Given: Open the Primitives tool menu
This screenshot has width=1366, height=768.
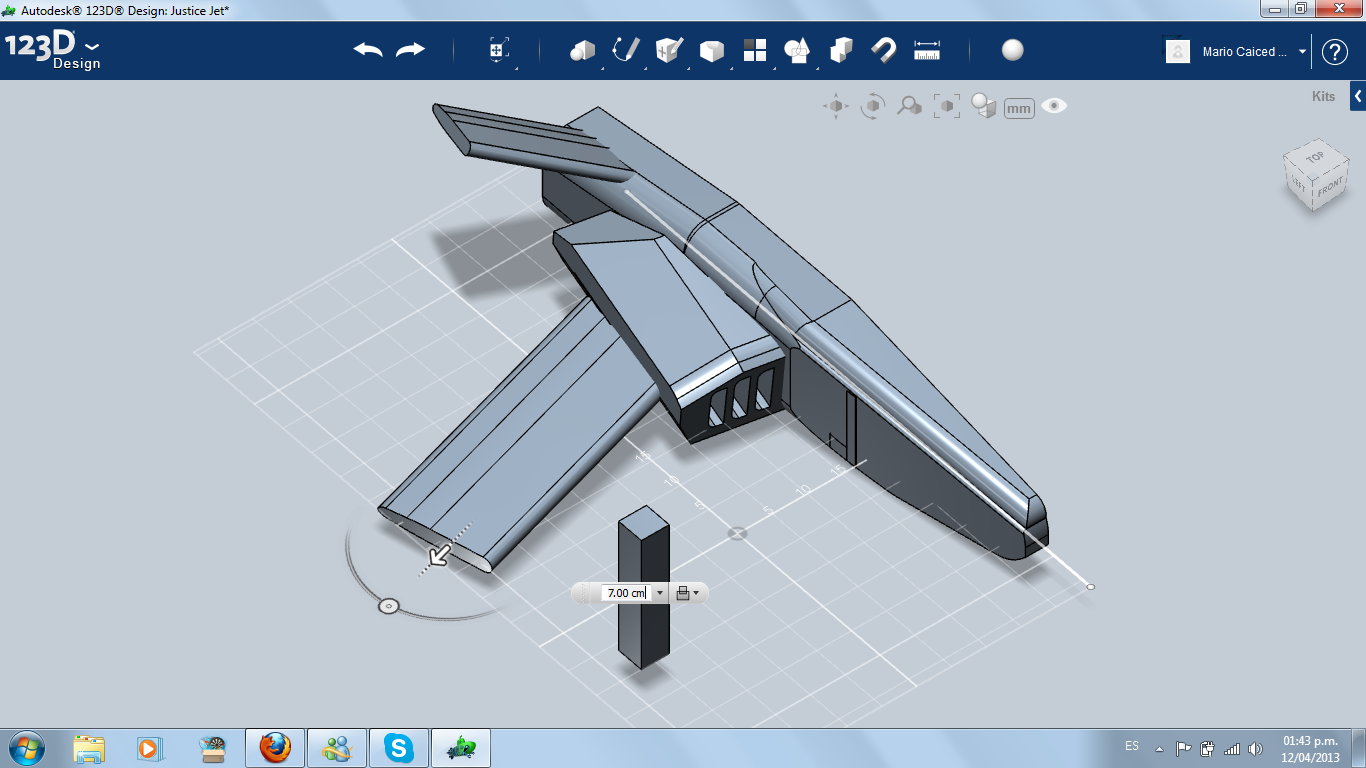Looking at the screenshot, I should pyautogui.click(x=582, y=50).
